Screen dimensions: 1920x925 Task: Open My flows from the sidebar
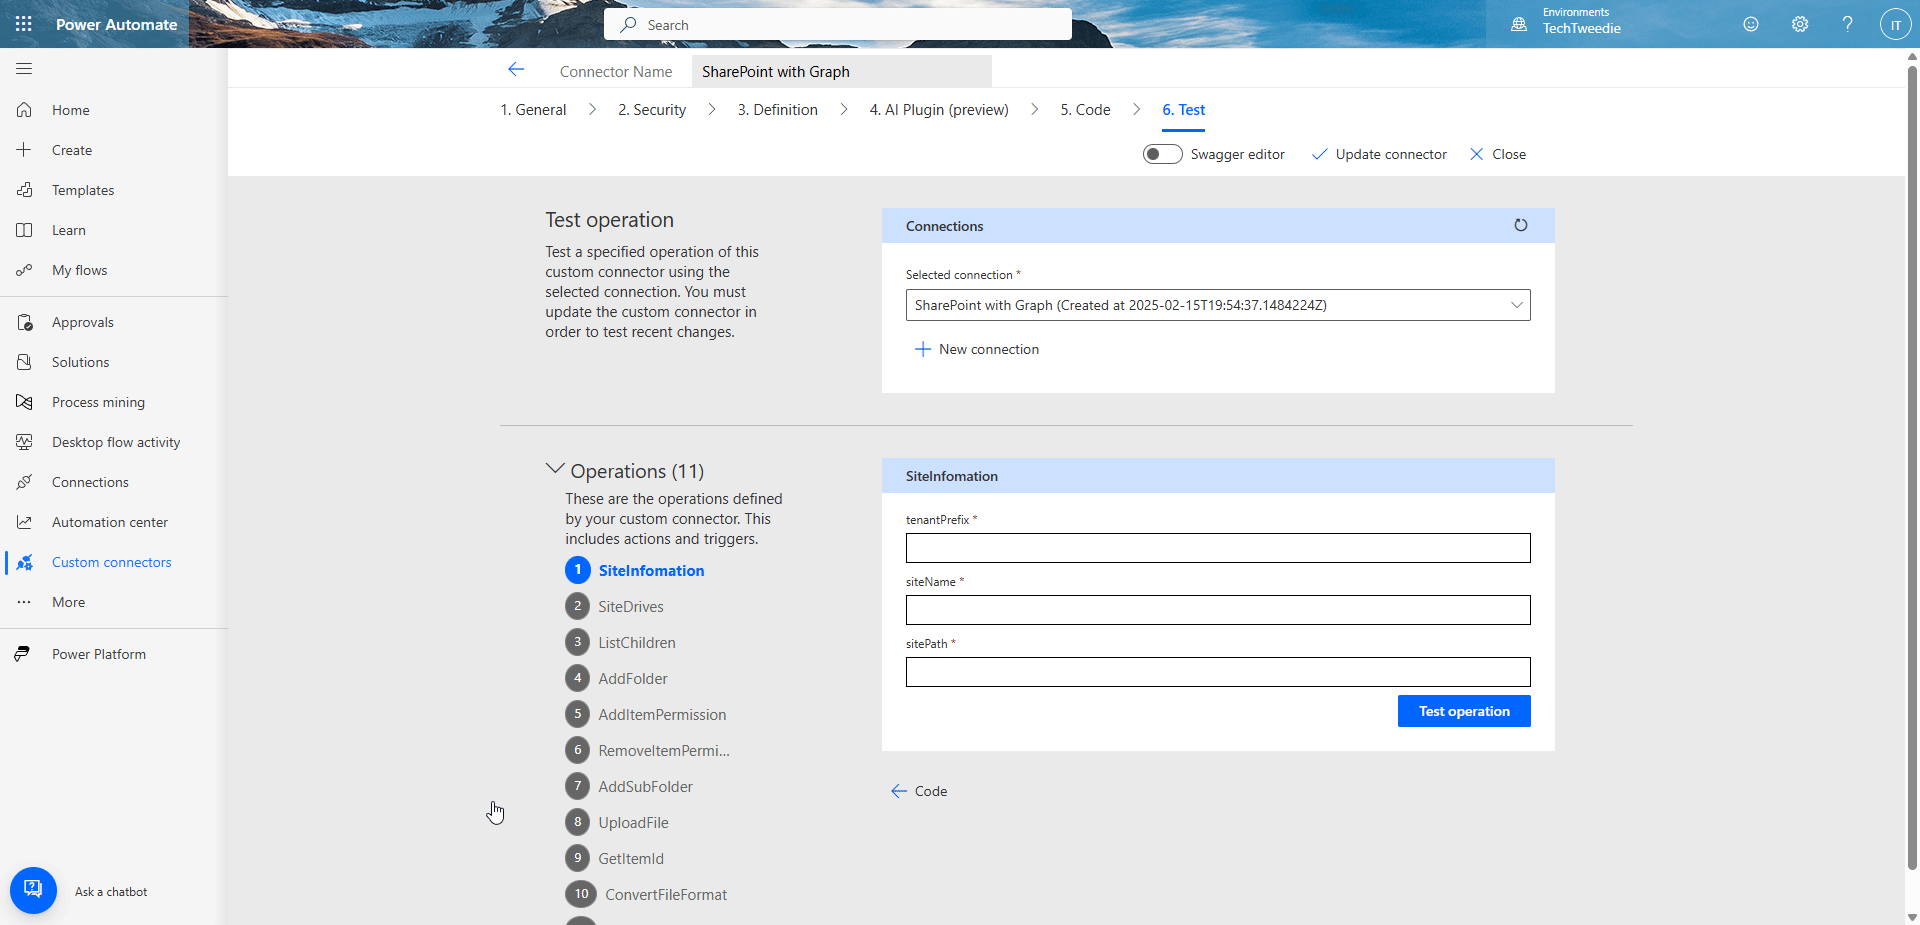pyautogui.click(x=80, y=270)
